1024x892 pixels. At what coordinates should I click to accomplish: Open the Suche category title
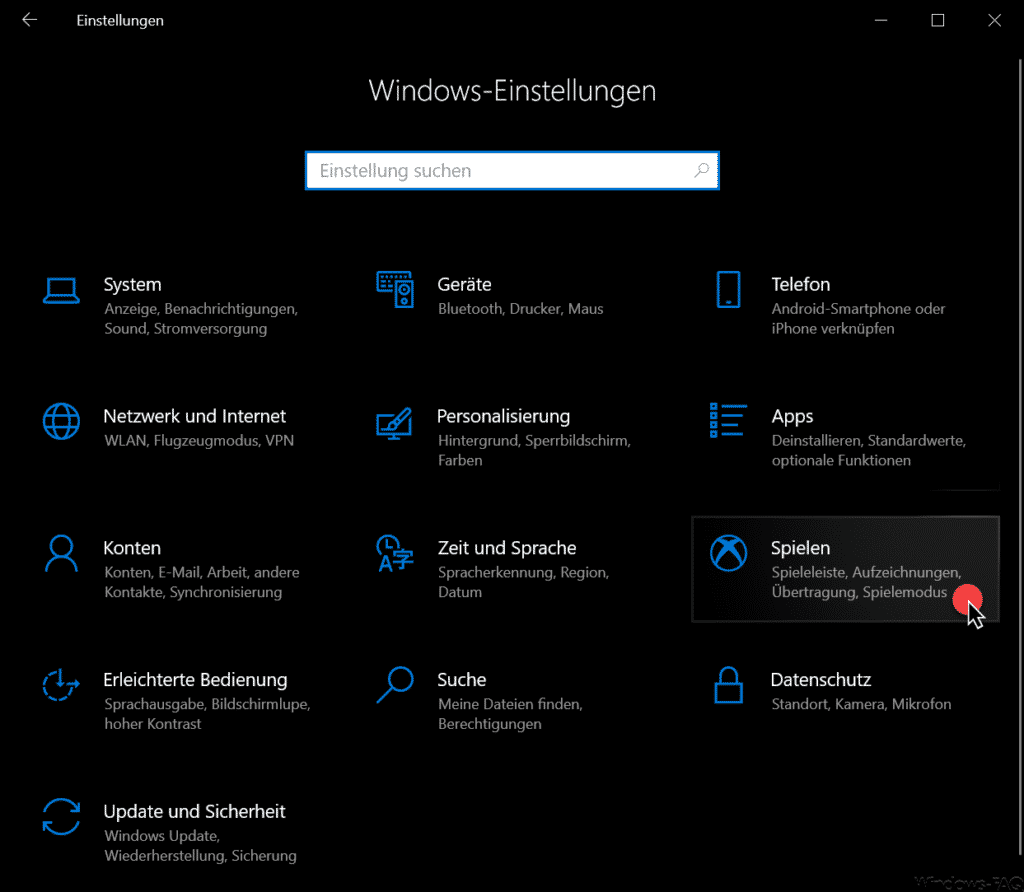point(462,680)
